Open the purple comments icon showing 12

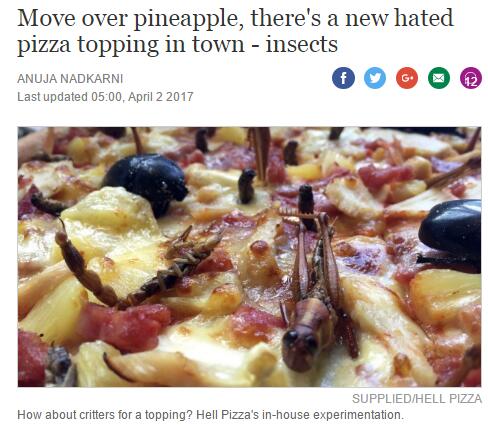pos(471,78)
